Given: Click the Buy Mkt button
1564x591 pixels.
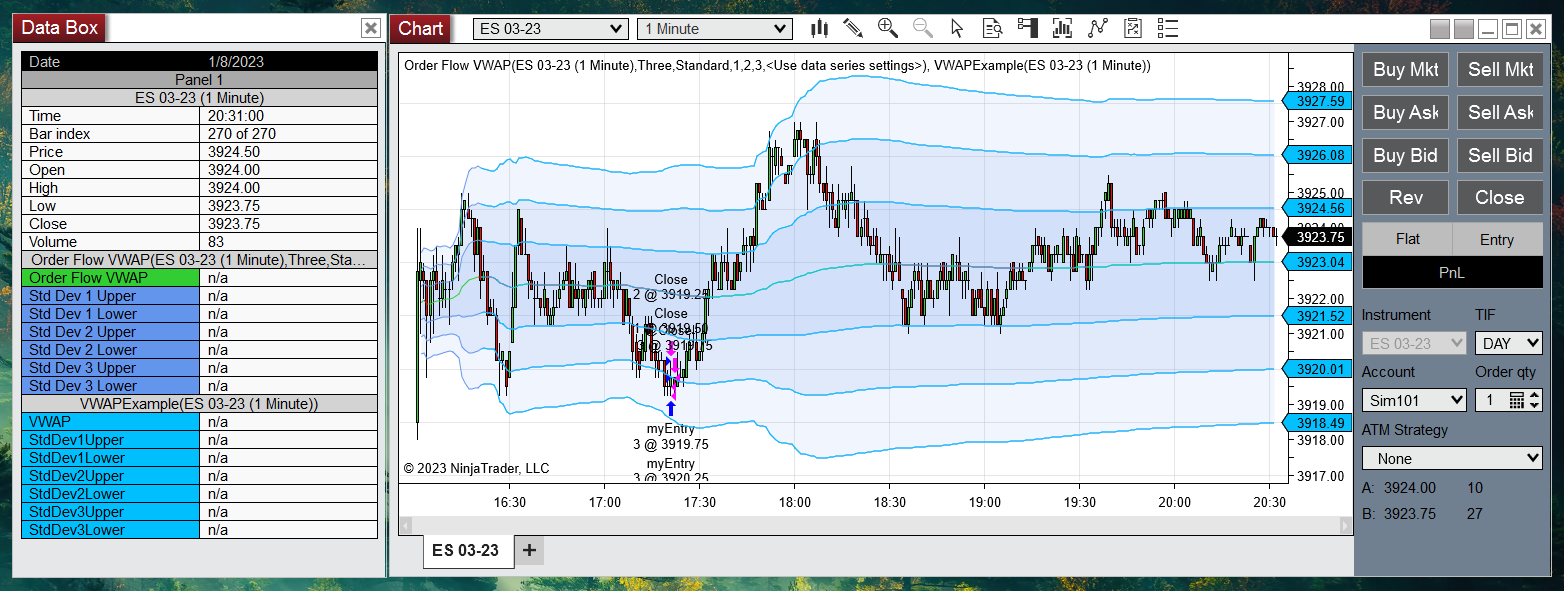Looking at the screenshot, I should click(x=1405, y=69).
